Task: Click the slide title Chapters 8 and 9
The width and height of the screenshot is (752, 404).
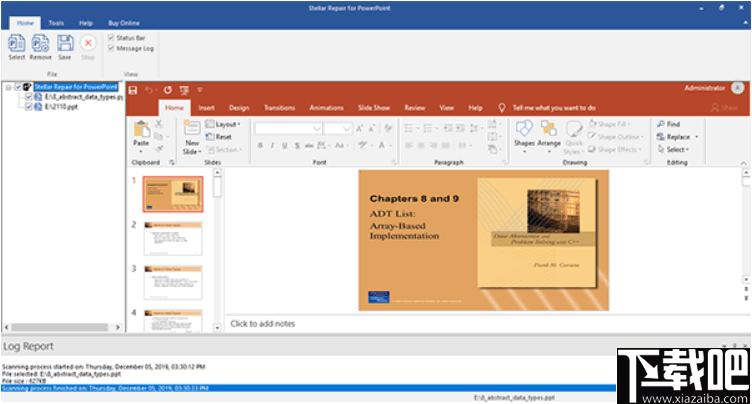Action: point(414,198)
